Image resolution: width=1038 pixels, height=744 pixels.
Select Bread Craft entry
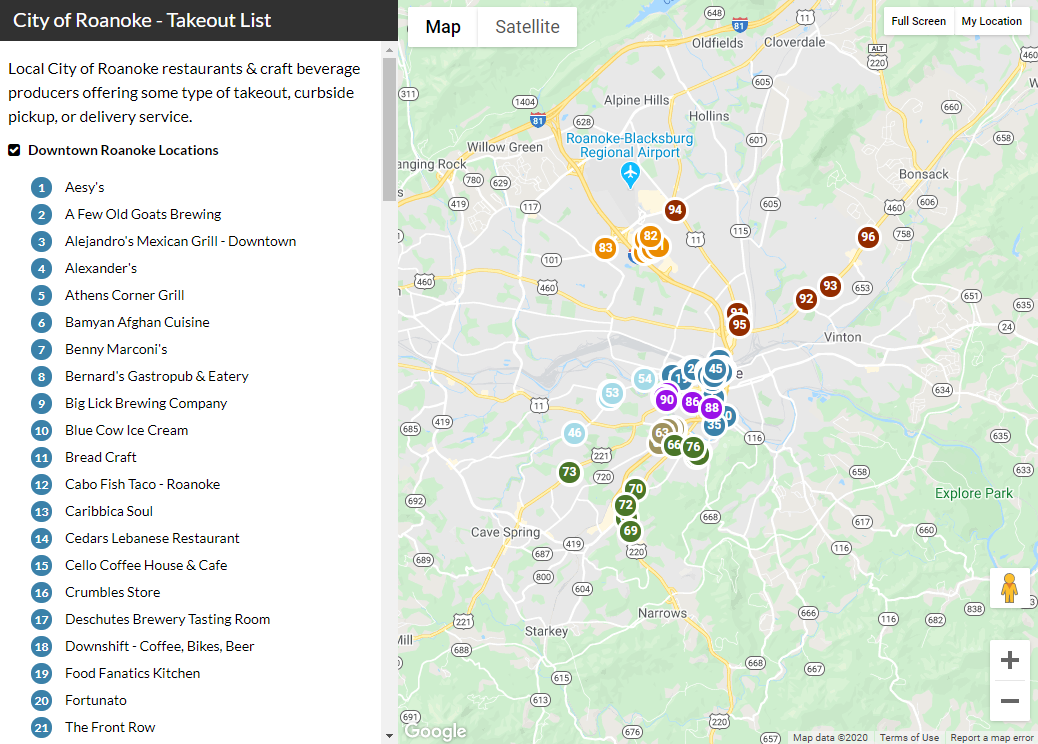(101, 457)
